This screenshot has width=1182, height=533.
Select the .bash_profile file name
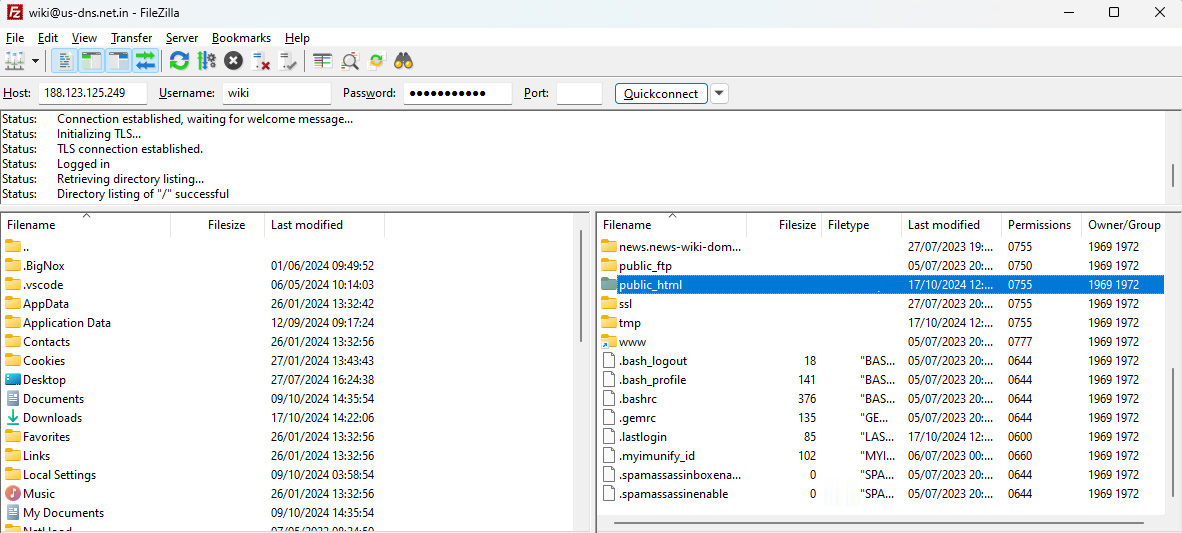[x=653, y=380]
